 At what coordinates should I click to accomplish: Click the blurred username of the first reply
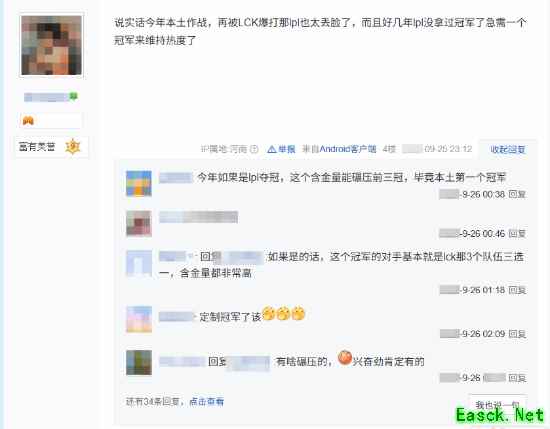176,177
